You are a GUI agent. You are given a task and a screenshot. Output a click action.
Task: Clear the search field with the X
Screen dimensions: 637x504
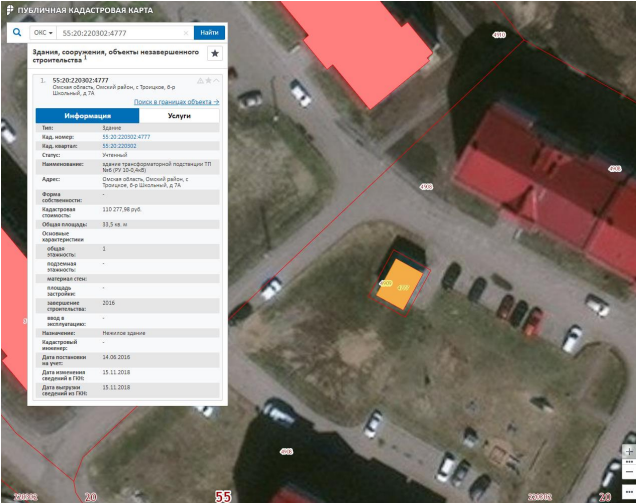pyautogui.click(x=187, y=33)
